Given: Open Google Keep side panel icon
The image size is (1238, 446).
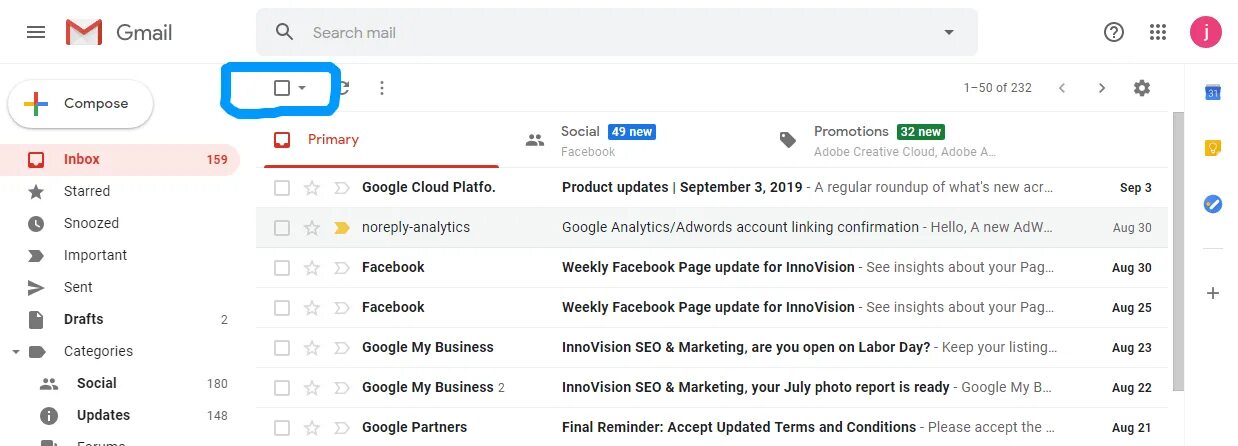Looking at the screenshot, I should point(1212,148).
